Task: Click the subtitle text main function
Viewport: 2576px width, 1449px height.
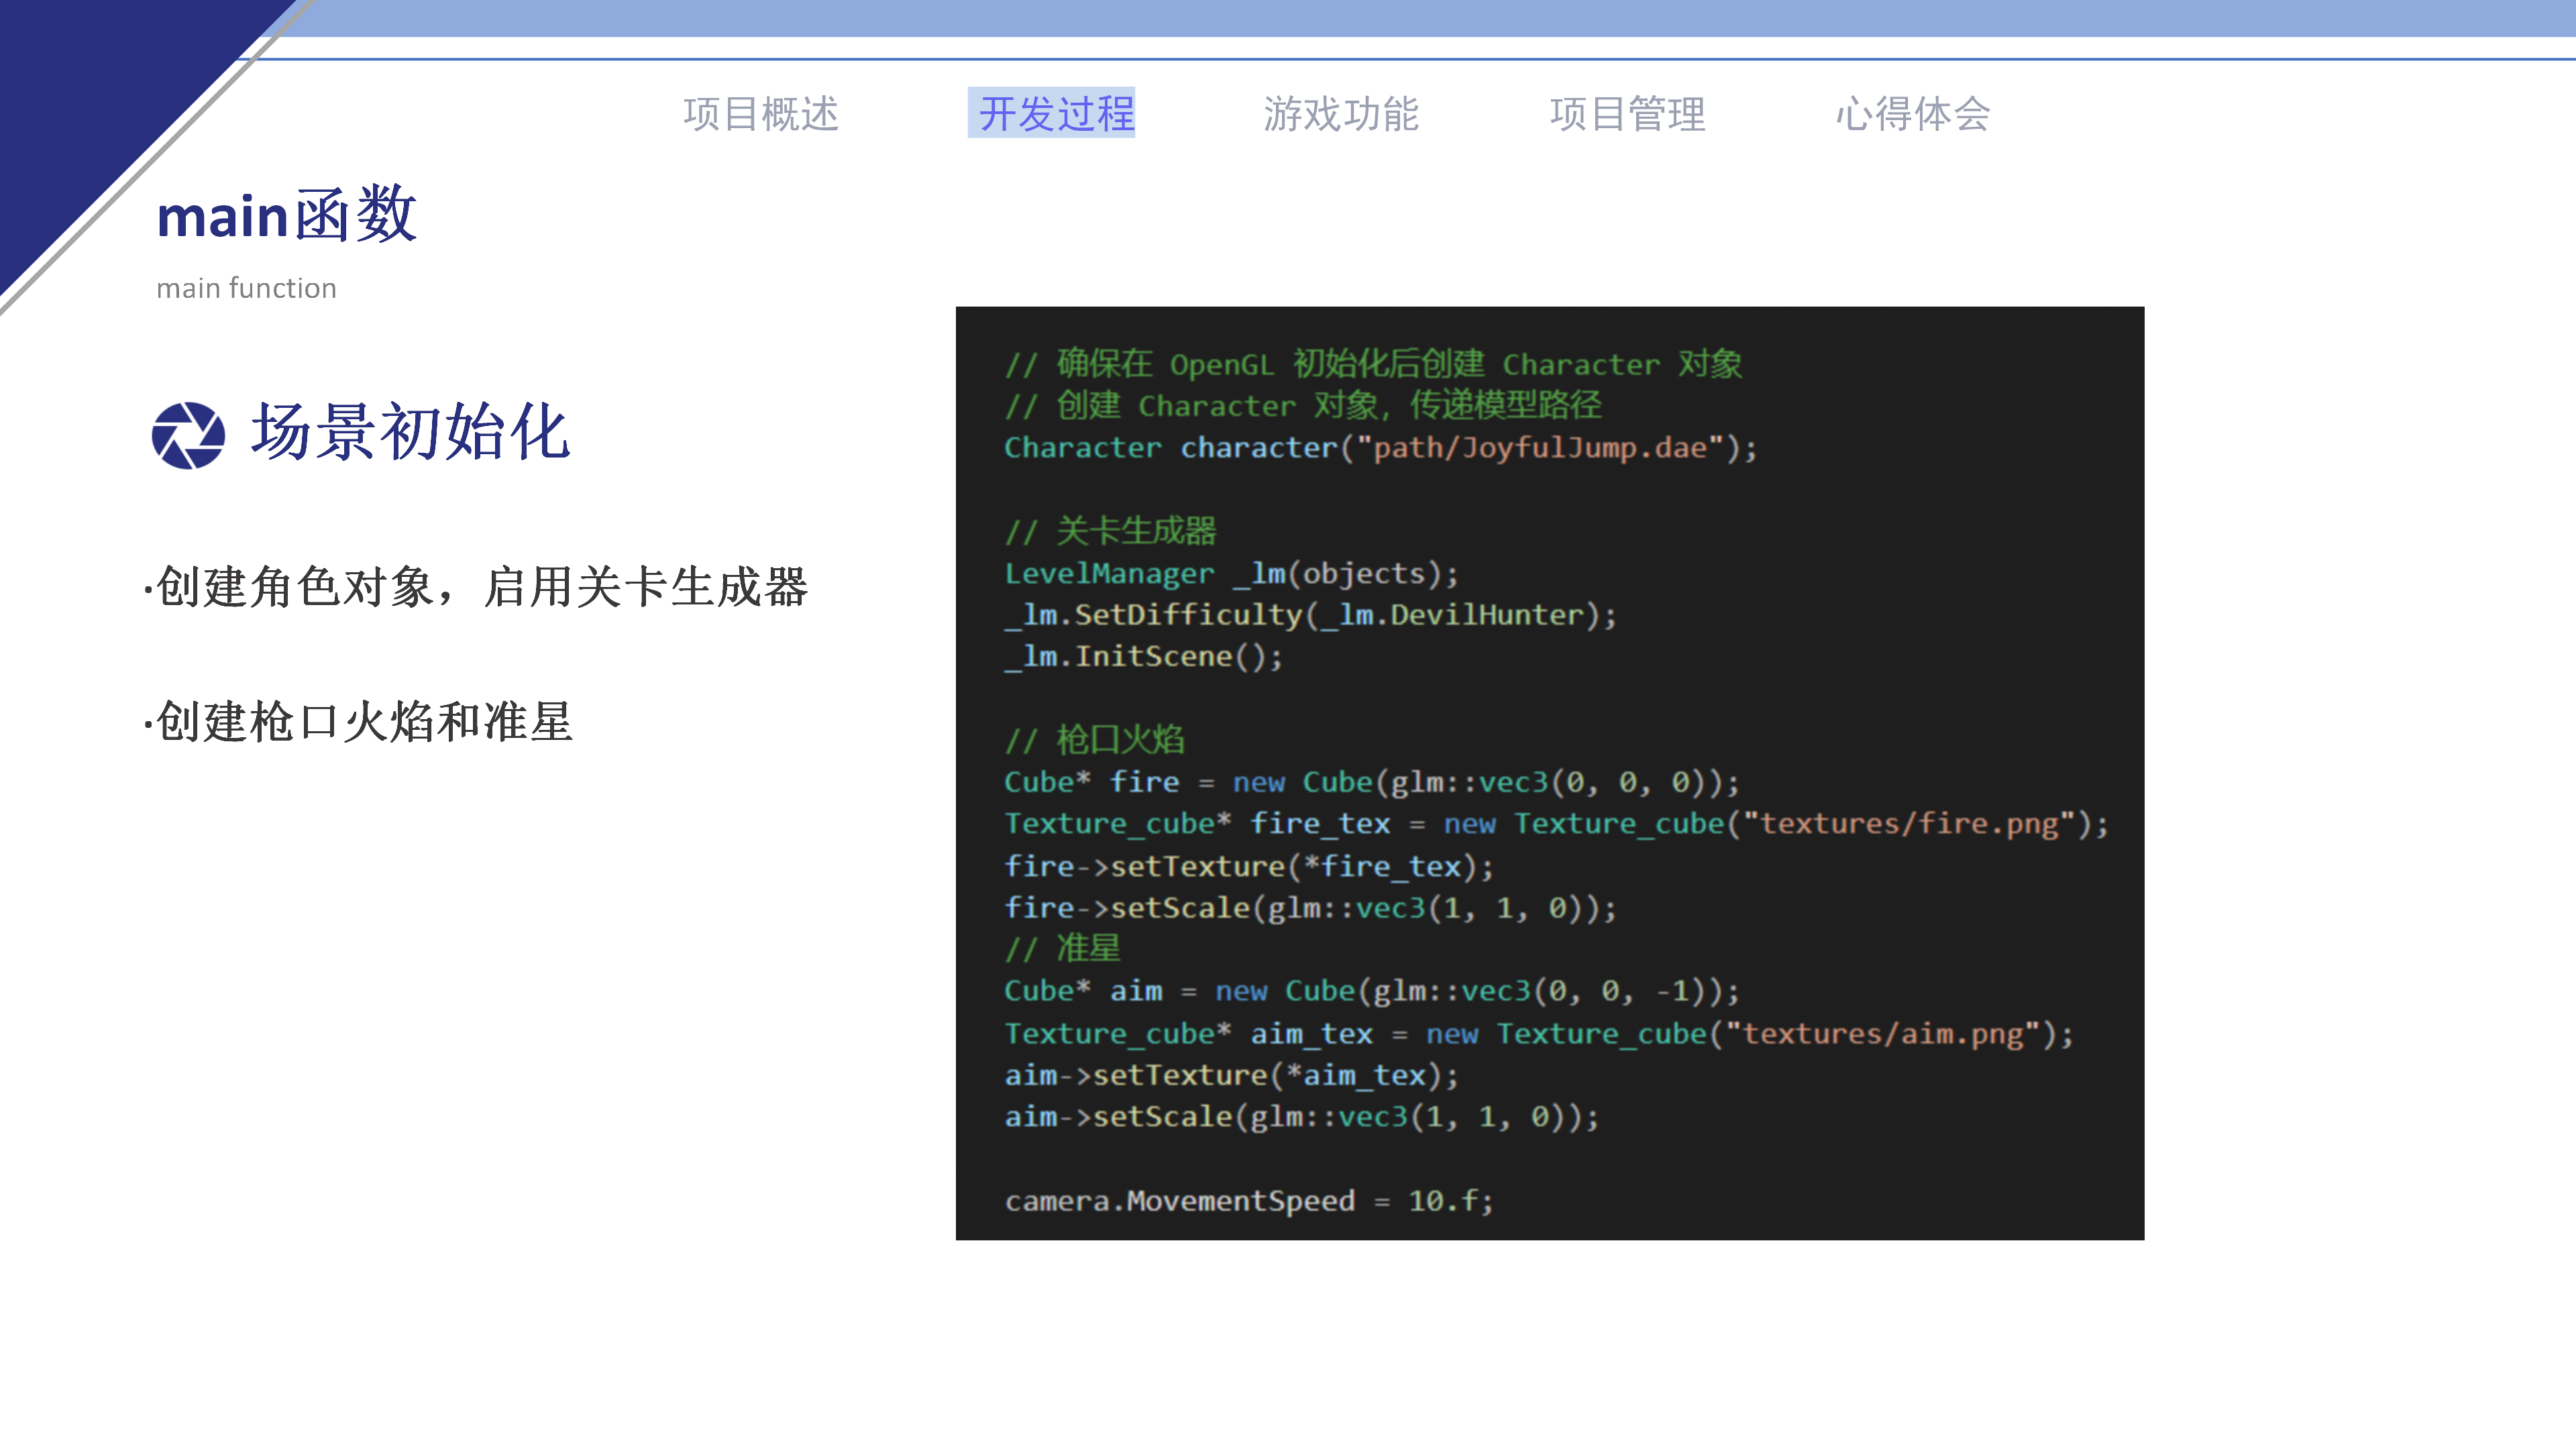Action: [x=246, y=288]
